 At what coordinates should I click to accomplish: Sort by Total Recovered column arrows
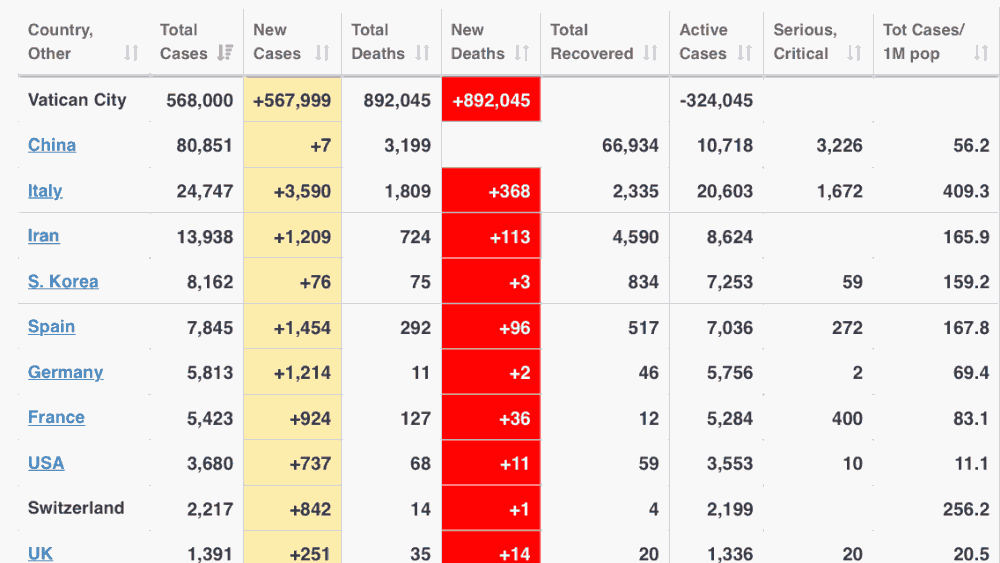pos(650,53)
